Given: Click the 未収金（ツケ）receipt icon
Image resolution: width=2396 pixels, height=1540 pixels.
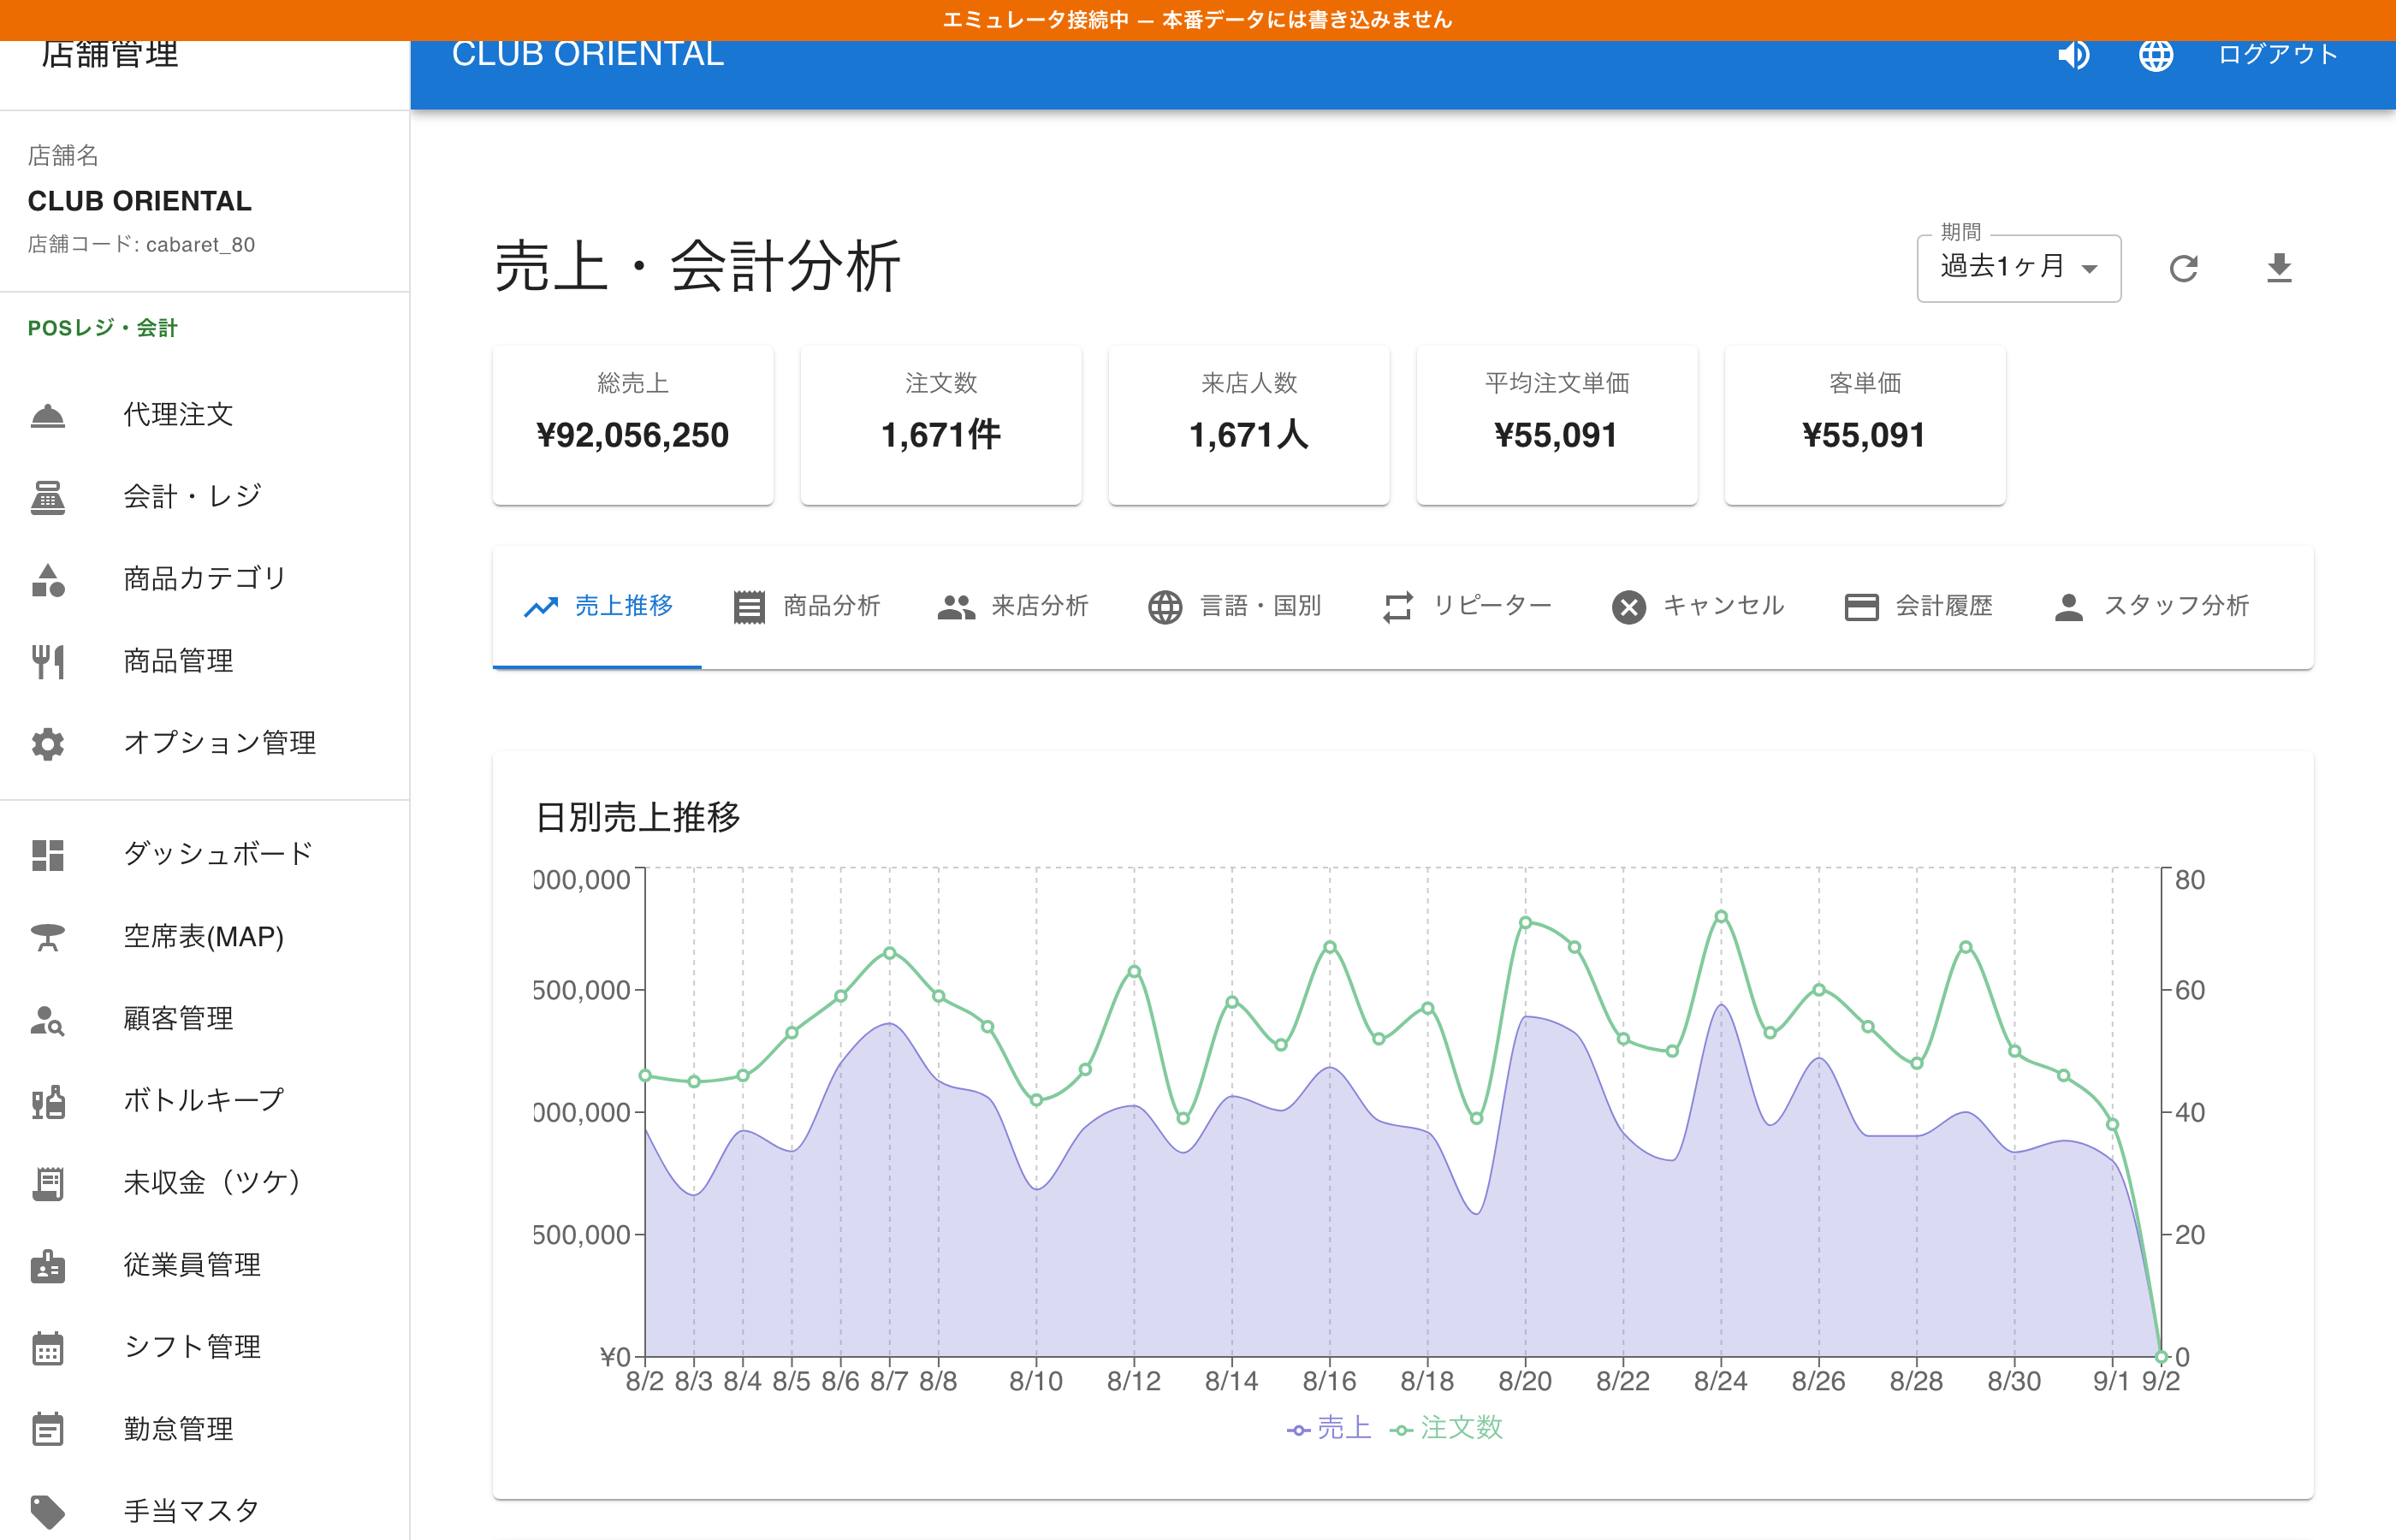Looking at the screenshot, I should tap(48, 1183).
